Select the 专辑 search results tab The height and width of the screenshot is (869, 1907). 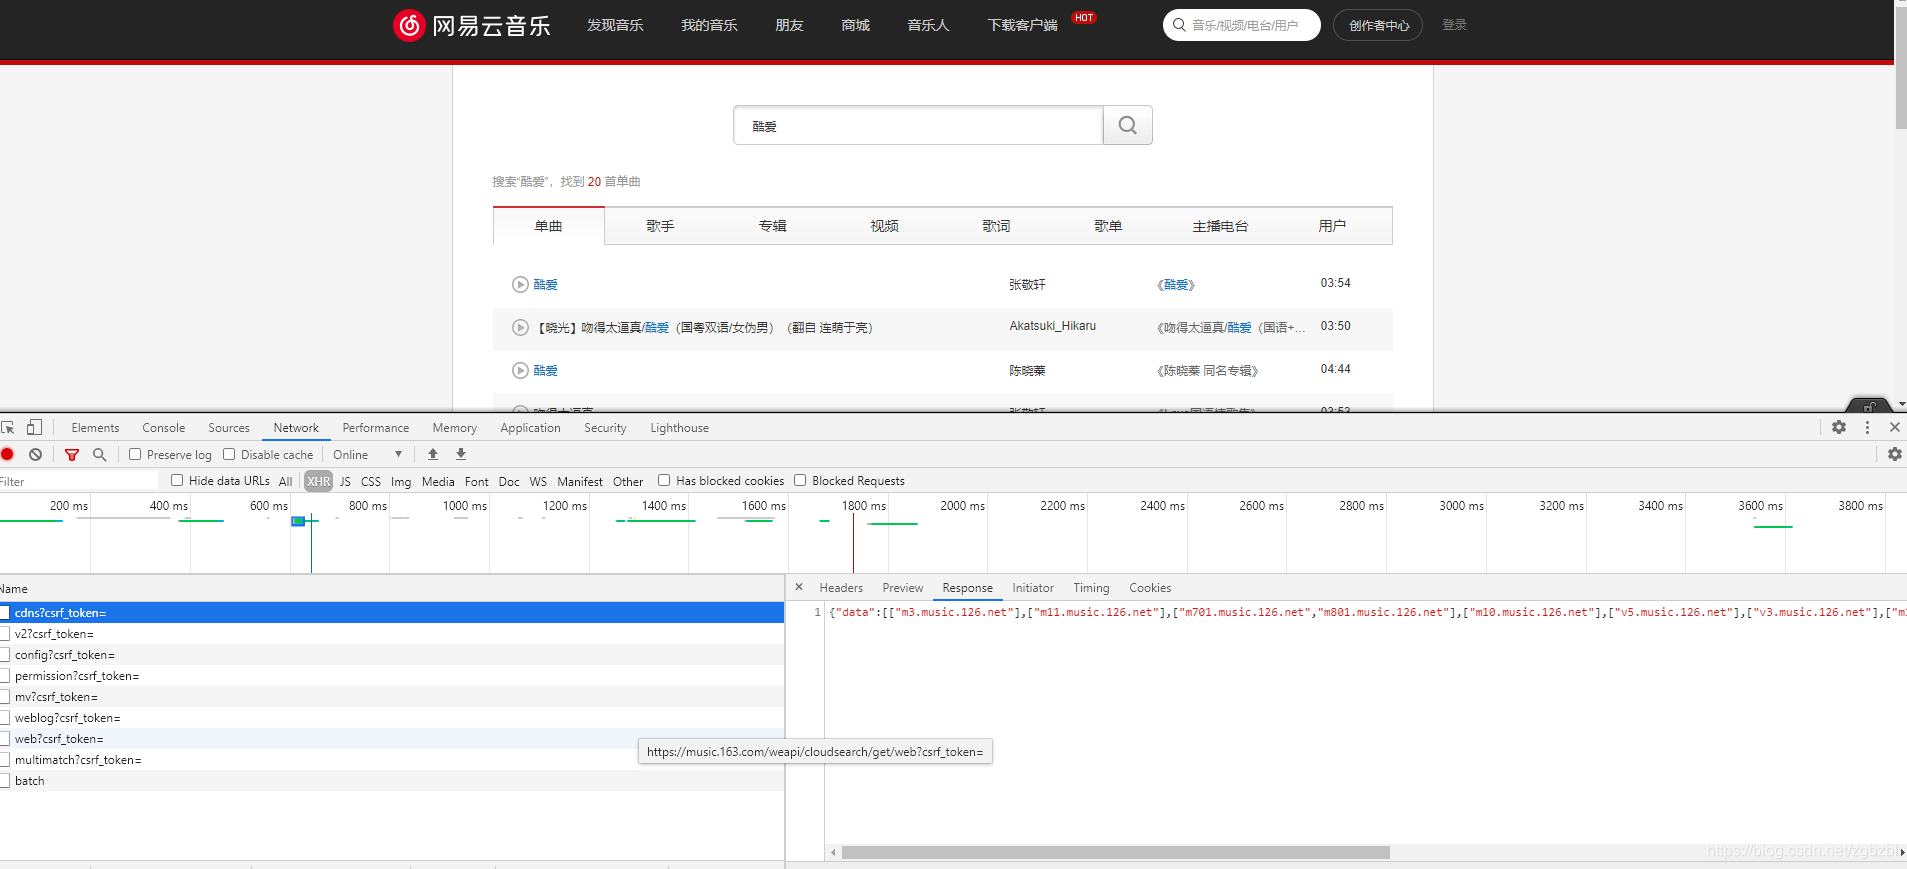[772, 226]
